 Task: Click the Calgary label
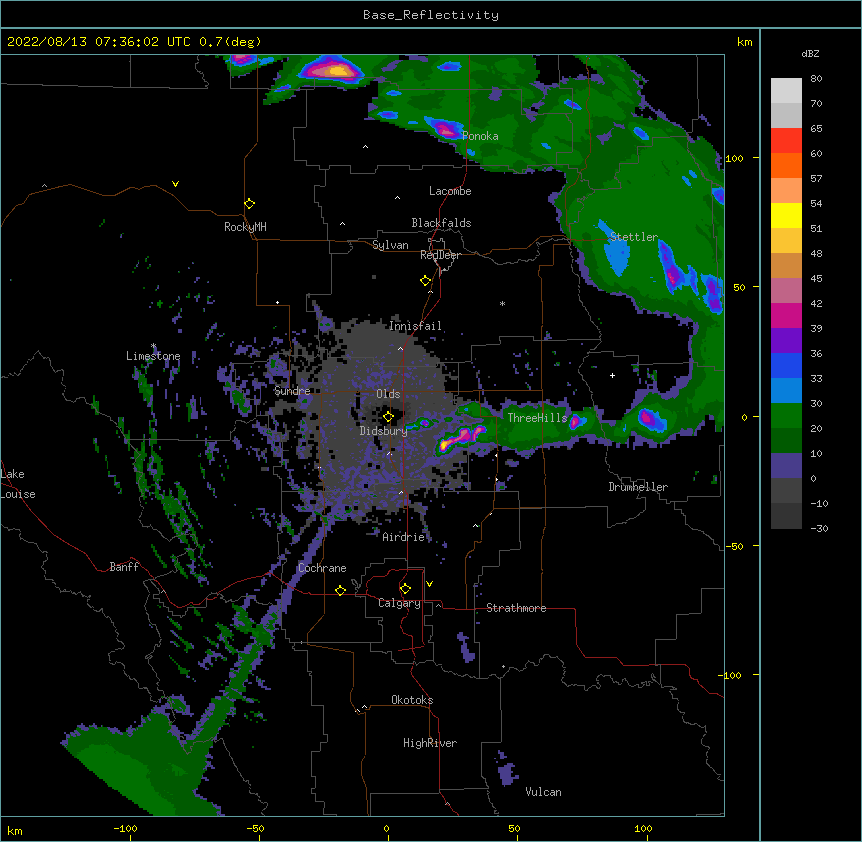[x=400, y=603]
